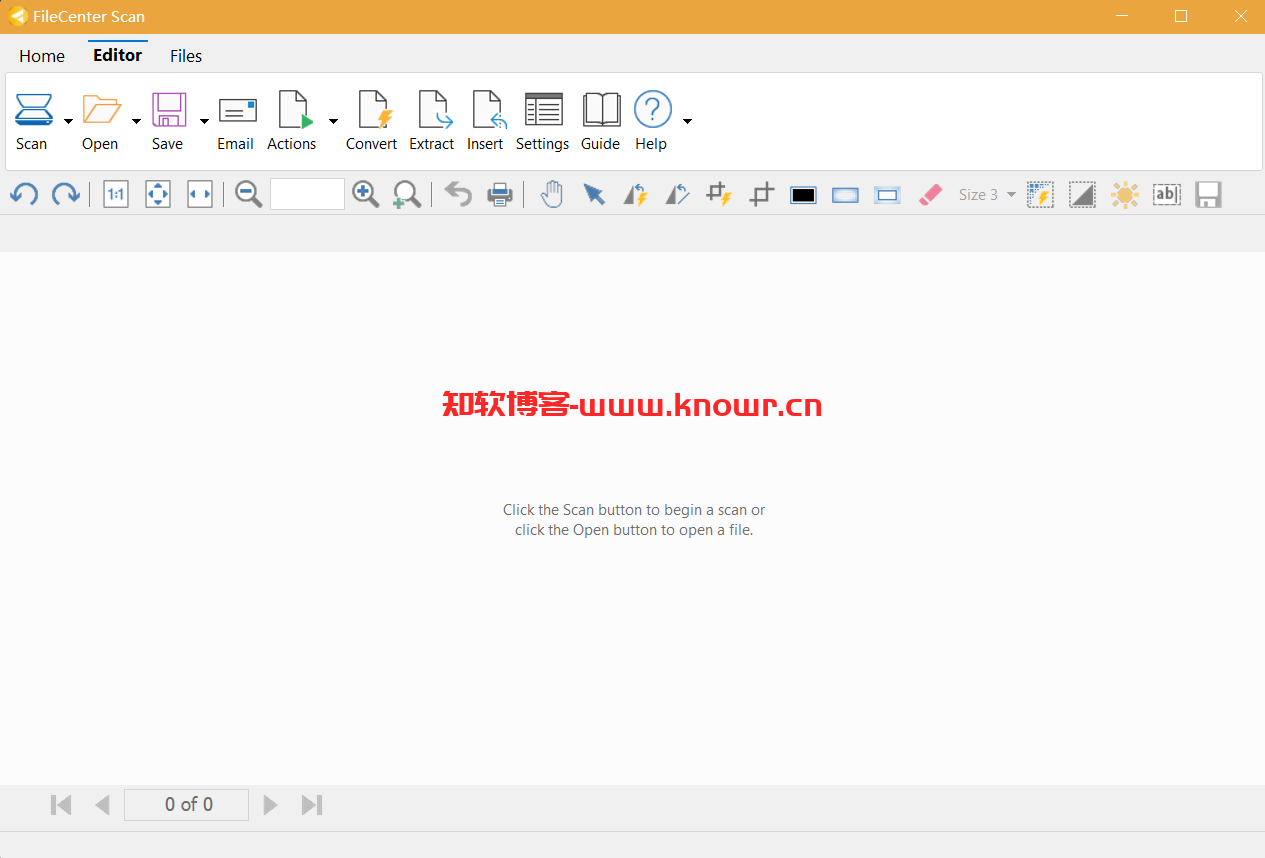Click the FileCenter Scan title bar logo
The width and height of the screenshot is (1265, 858).
pos(18,16)
